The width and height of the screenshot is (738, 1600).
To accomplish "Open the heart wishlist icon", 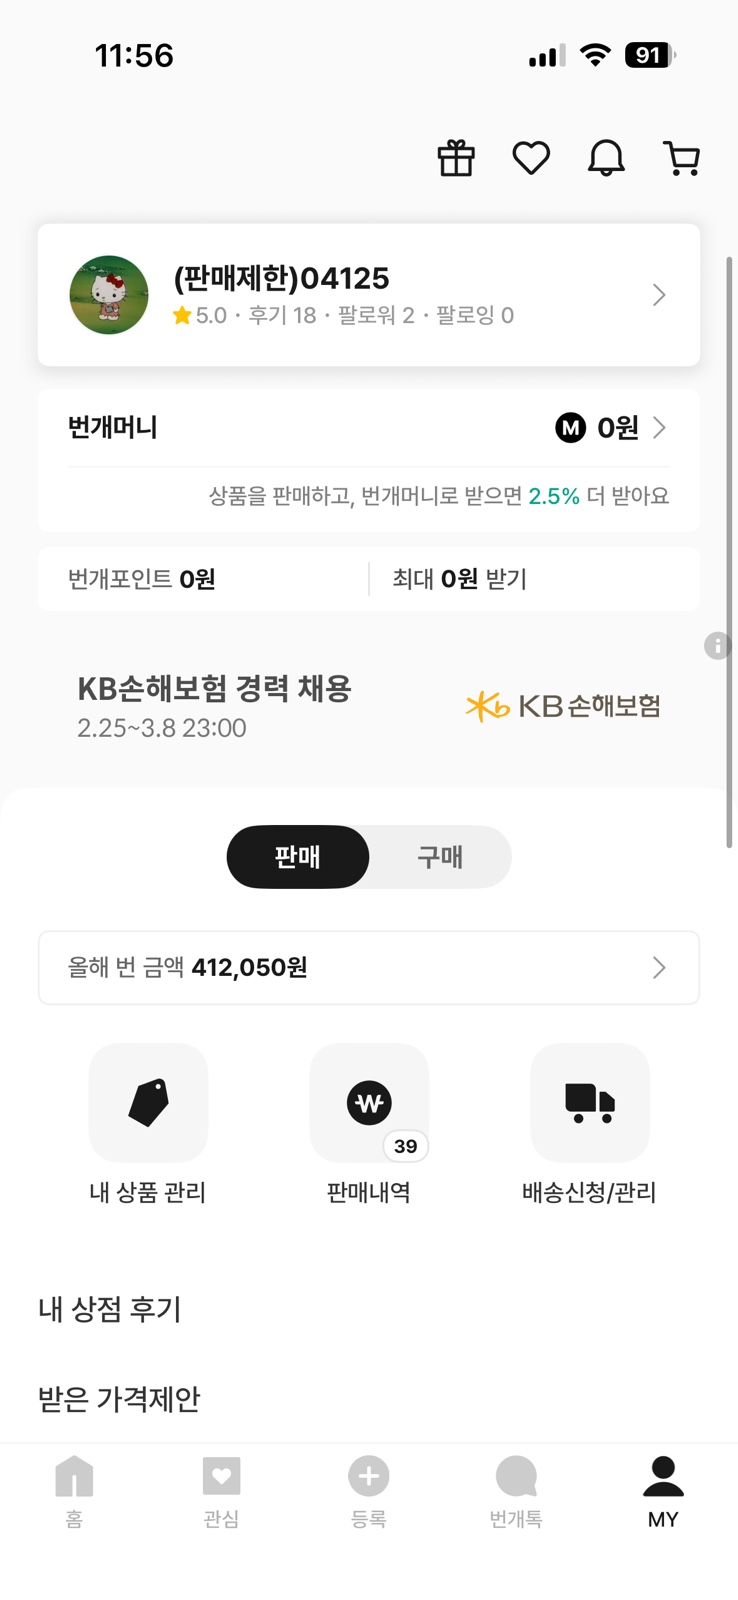I will point(531,158).
